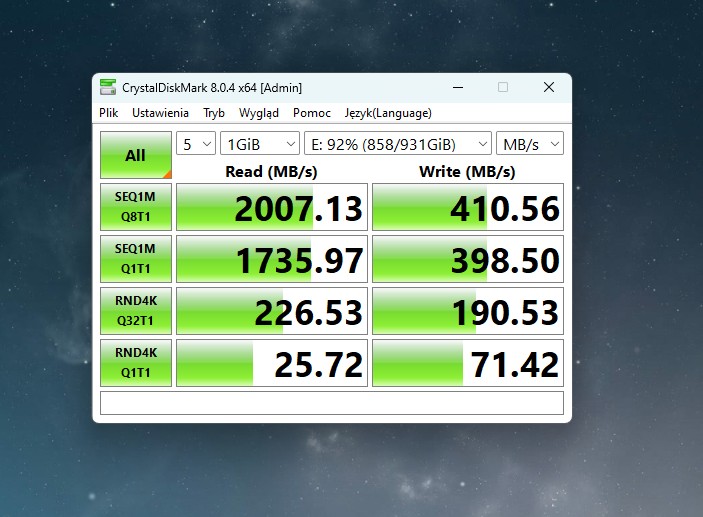Image resolution: width=703 pixels, height=517 pixels.
Task: Click the CrystalDiskMark app icon in title bar
Action: [x=108, y=87]
